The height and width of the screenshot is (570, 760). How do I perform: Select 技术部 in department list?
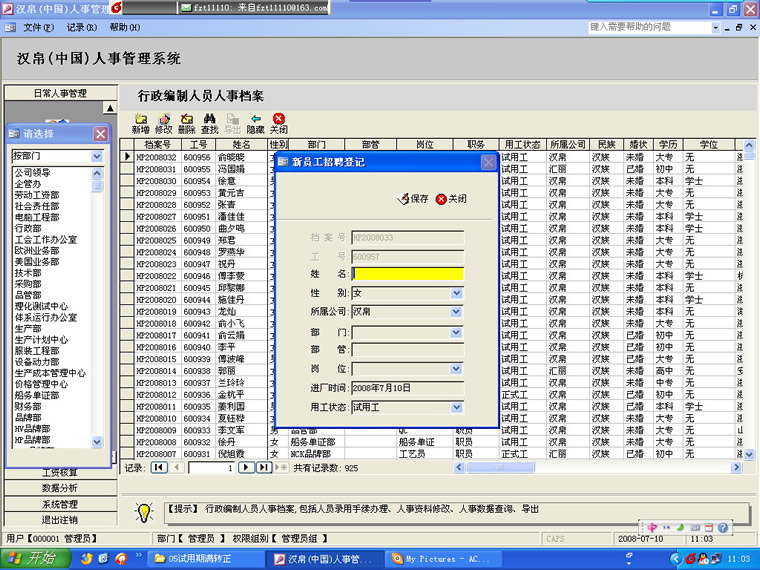[x=28, y=273]
